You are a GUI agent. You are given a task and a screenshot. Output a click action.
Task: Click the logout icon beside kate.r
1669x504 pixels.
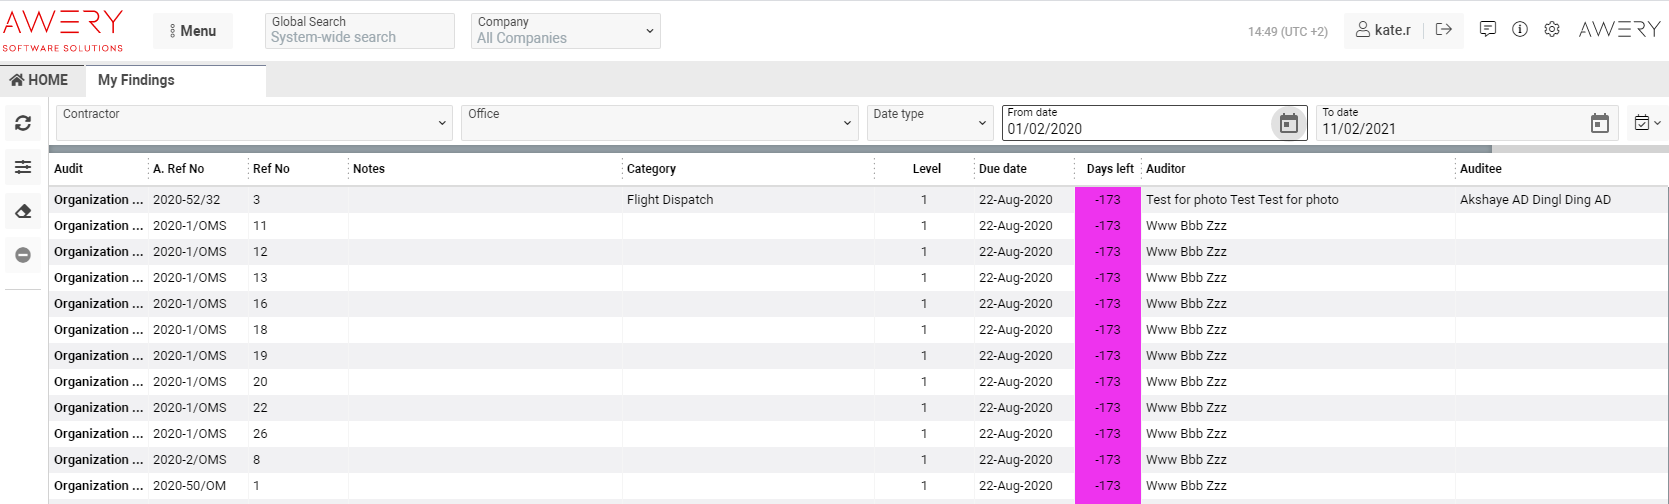pyautogui.click(x=1443, y=30)
